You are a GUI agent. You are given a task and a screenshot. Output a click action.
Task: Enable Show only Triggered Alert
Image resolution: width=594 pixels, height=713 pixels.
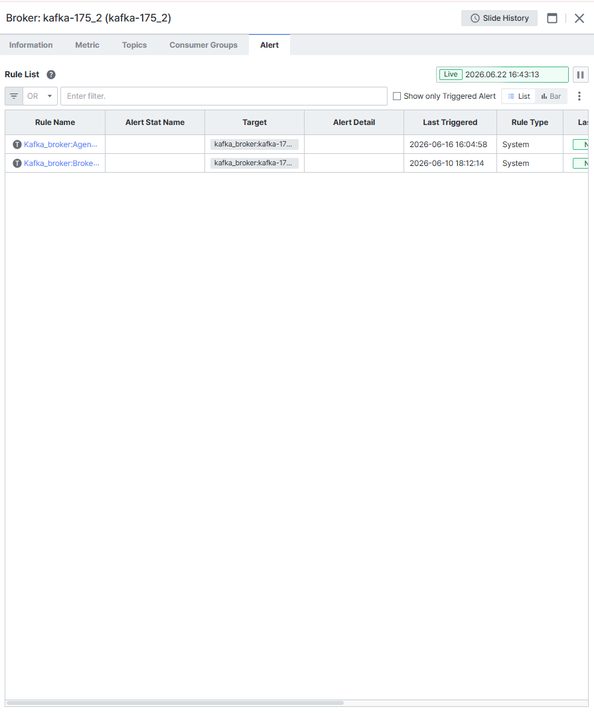point(397,96)
